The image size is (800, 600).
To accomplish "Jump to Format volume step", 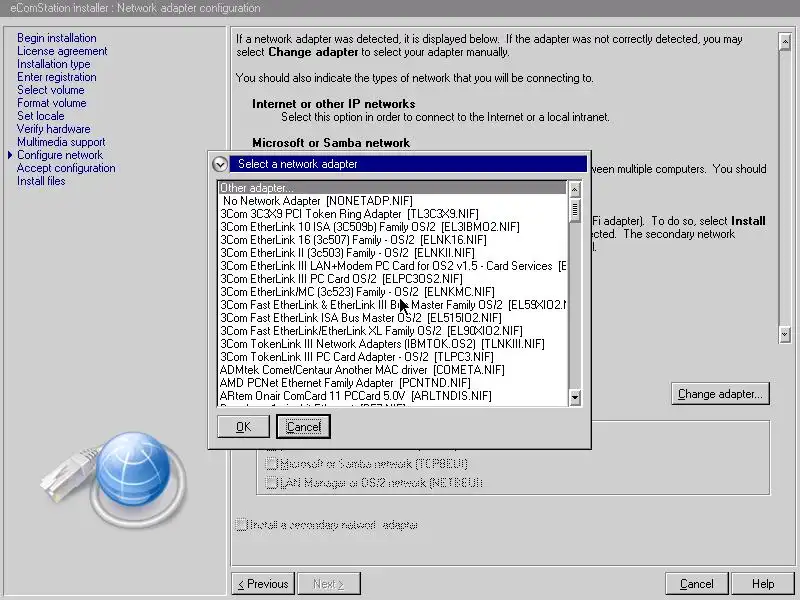I will coord(52,103).
